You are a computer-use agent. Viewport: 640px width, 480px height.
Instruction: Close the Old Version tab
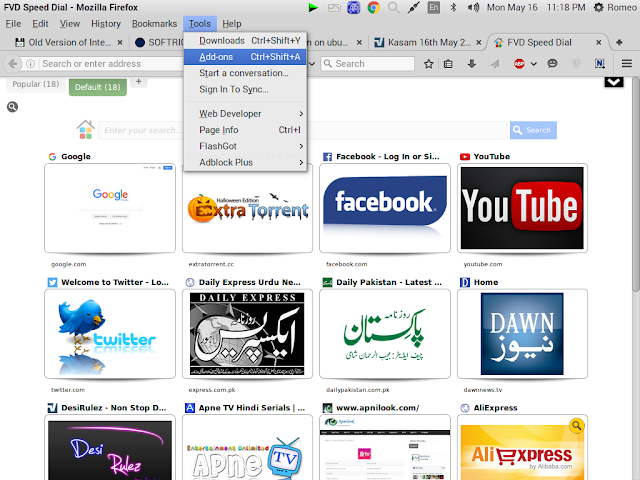tap(120, 42)
